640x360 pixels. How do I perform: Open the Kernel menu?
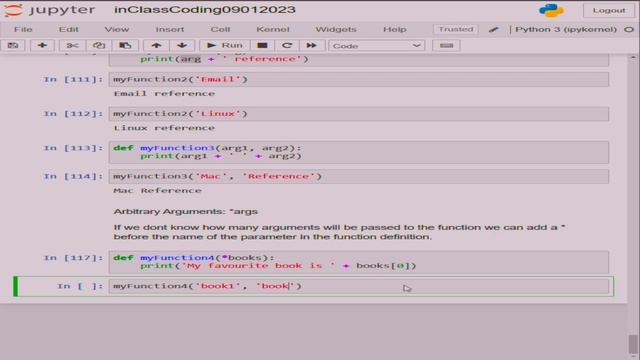point(273,29)
